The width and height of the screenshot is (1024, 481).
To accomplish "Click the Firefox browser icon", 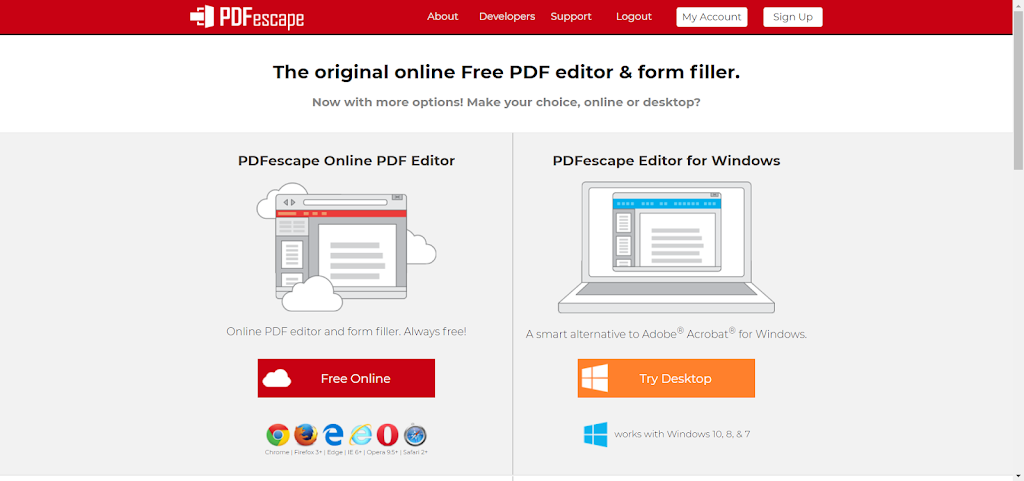I will 305,435.
